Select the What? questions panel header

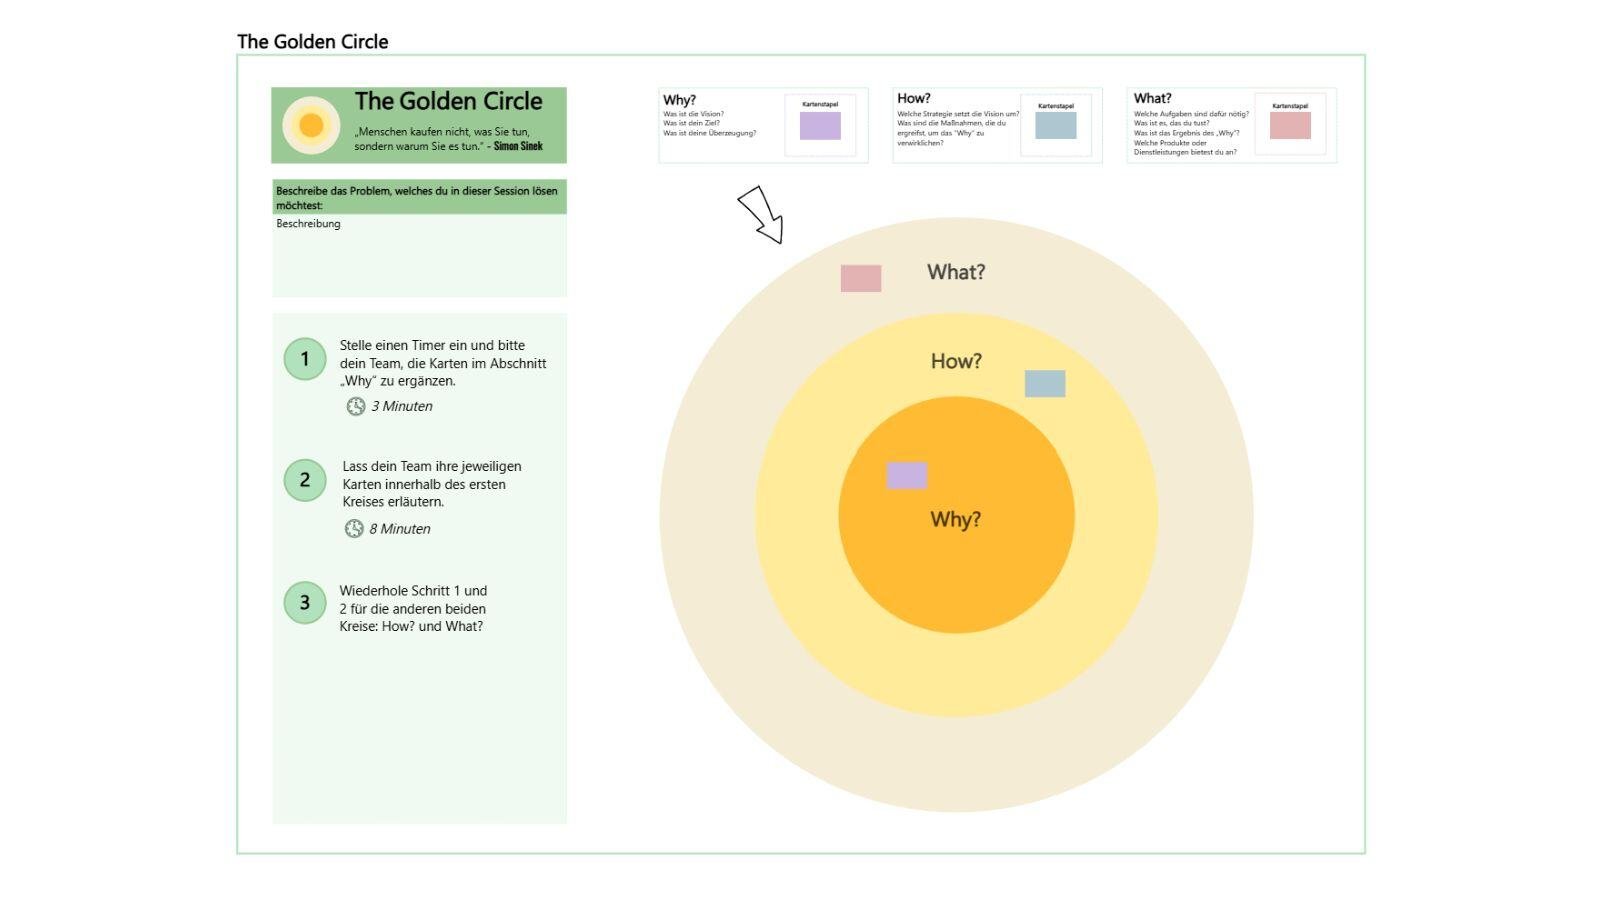[1151, 99]
